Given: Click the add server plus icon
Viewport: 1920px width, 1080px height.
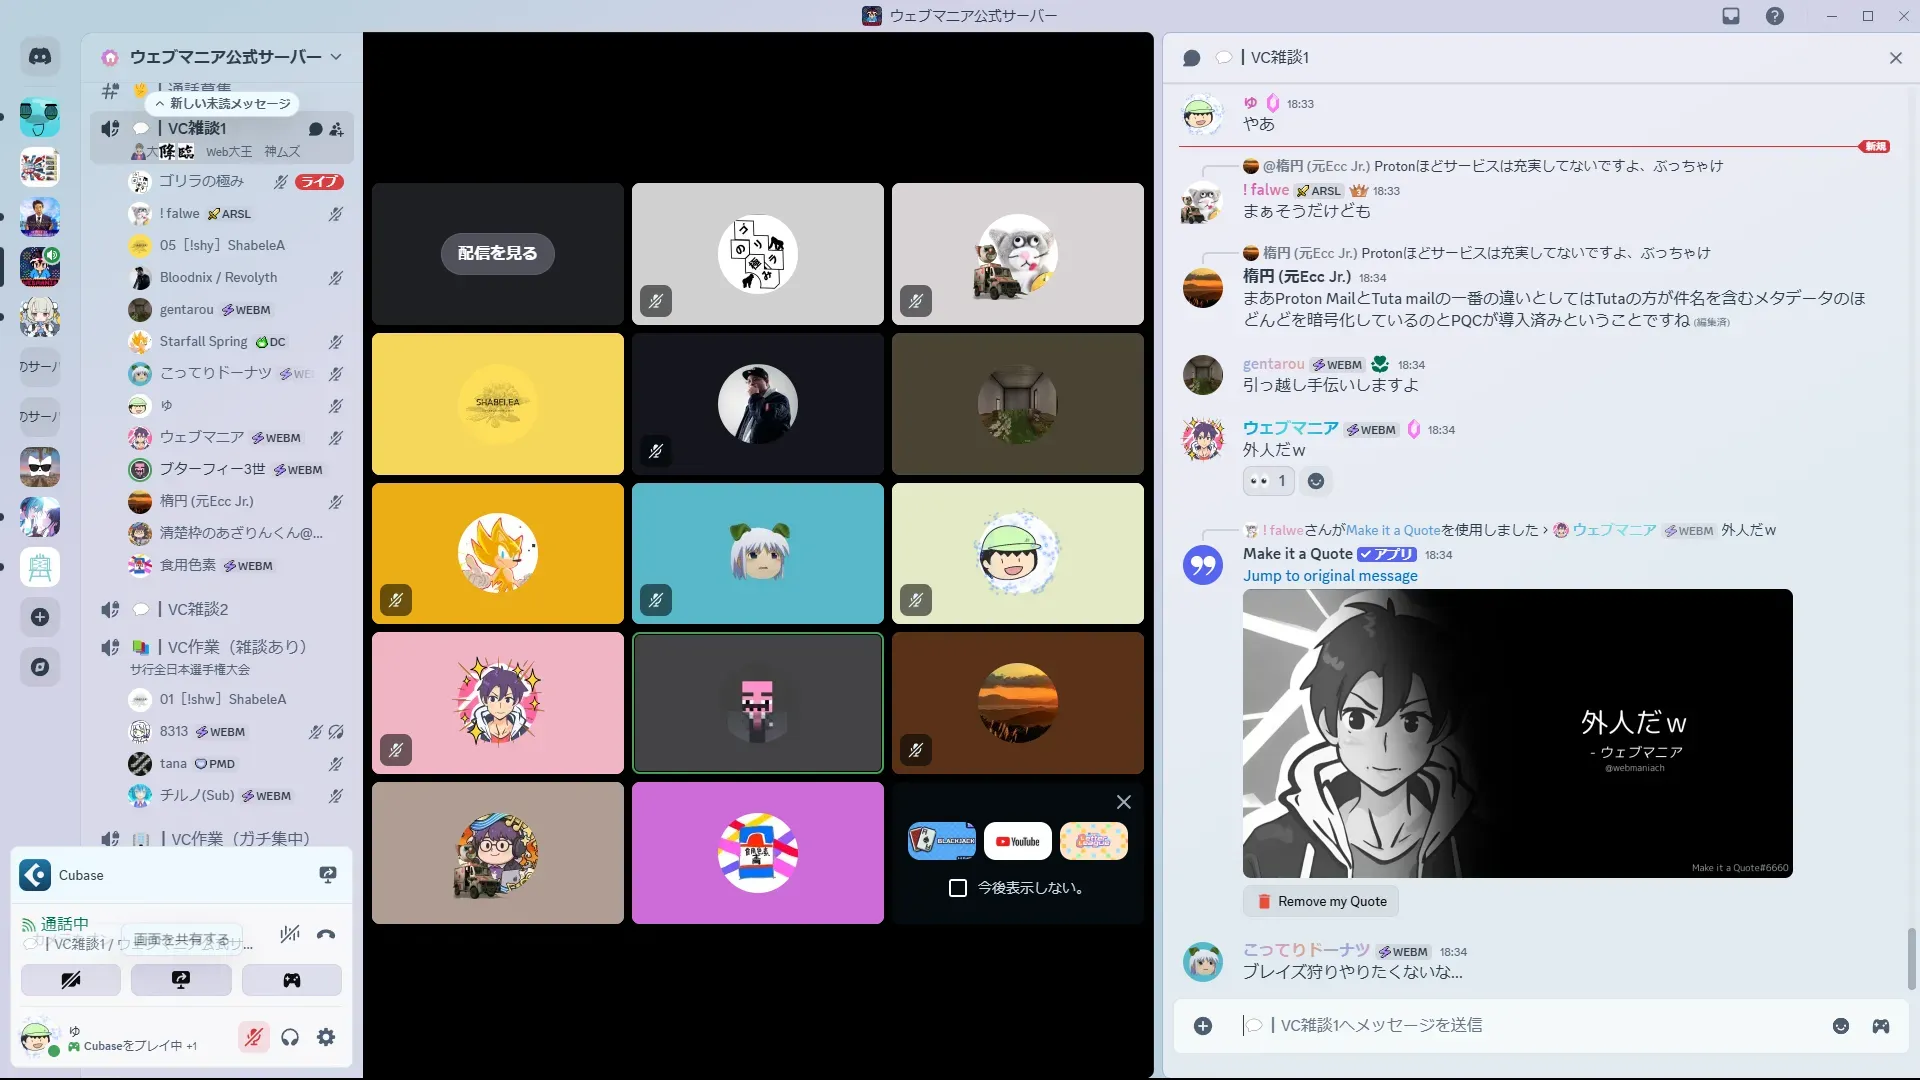Looking at the screenshot, I should (x=40, y=617).
